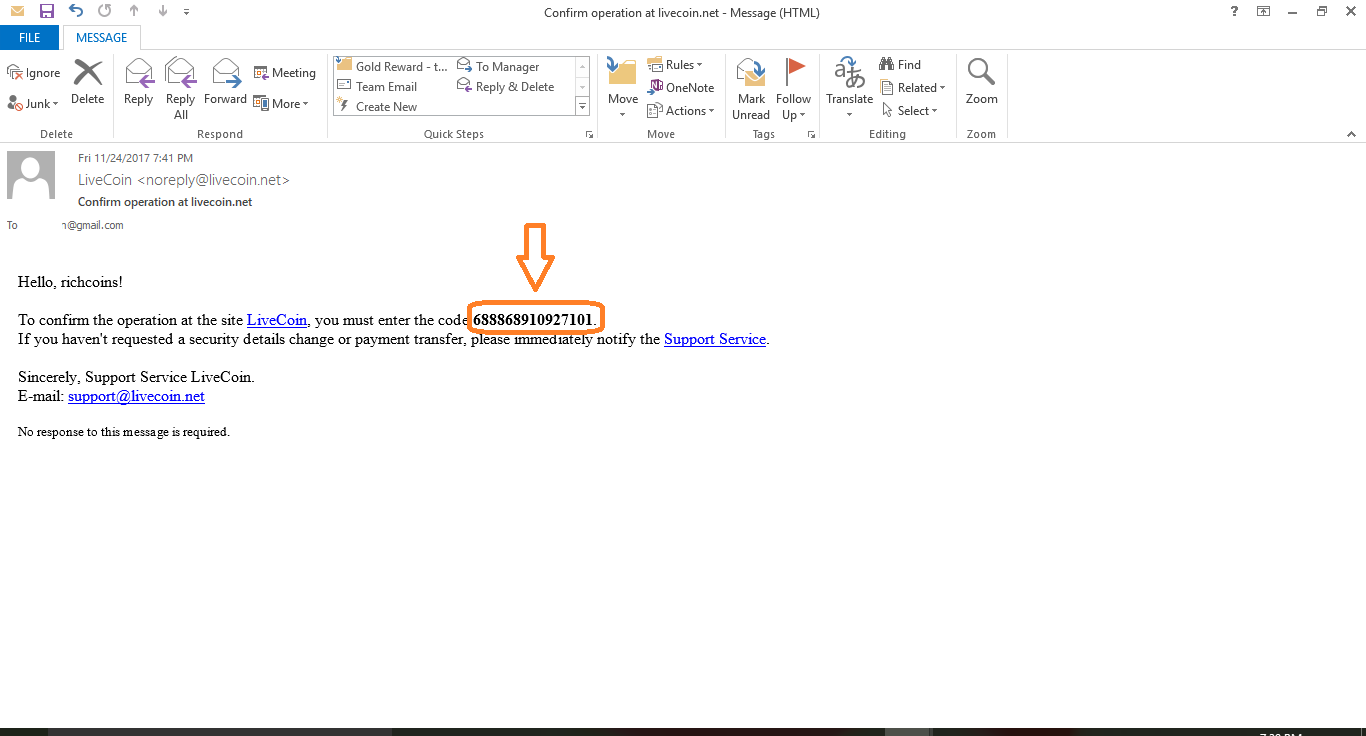Screen dimensions: 1366x736
Task: Open the FILE tab
Action: click(30, 38)
